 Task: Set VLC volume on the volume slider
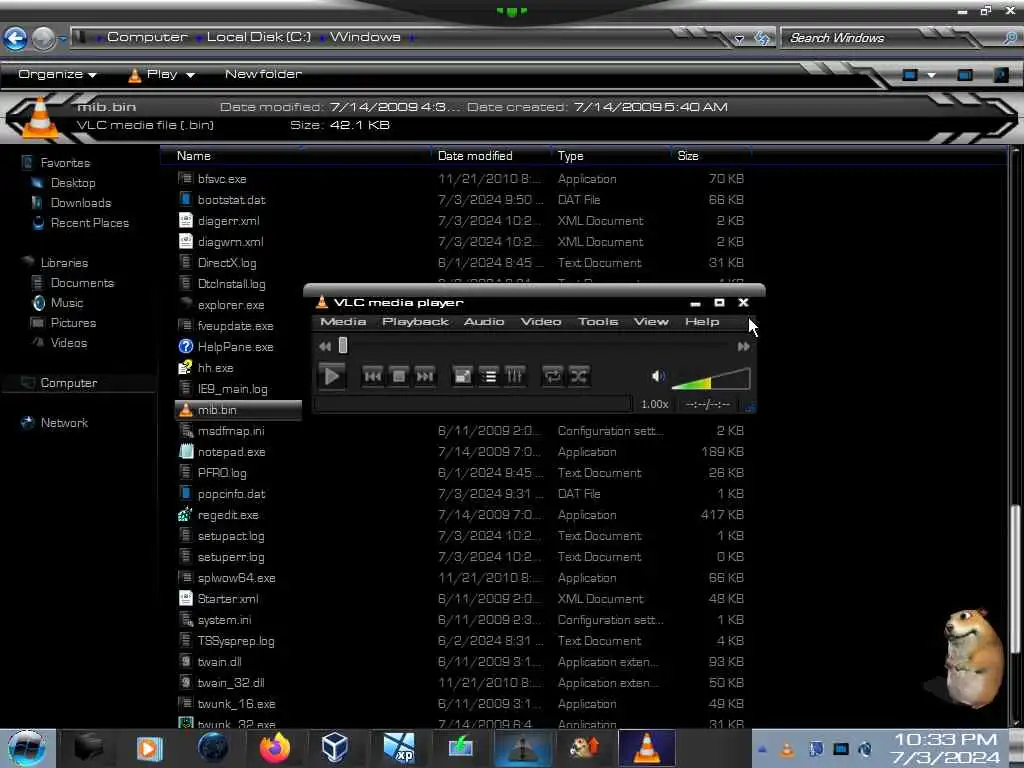711,379
